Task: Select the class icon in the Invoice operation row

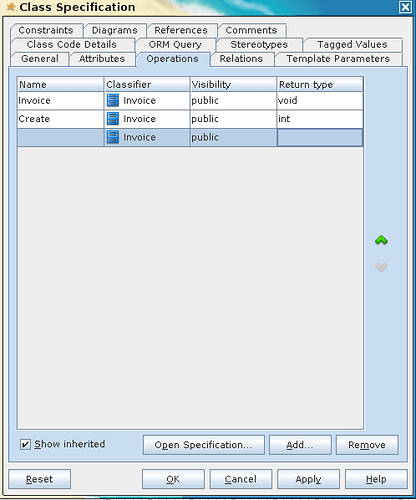Action: tap(113, 100)
